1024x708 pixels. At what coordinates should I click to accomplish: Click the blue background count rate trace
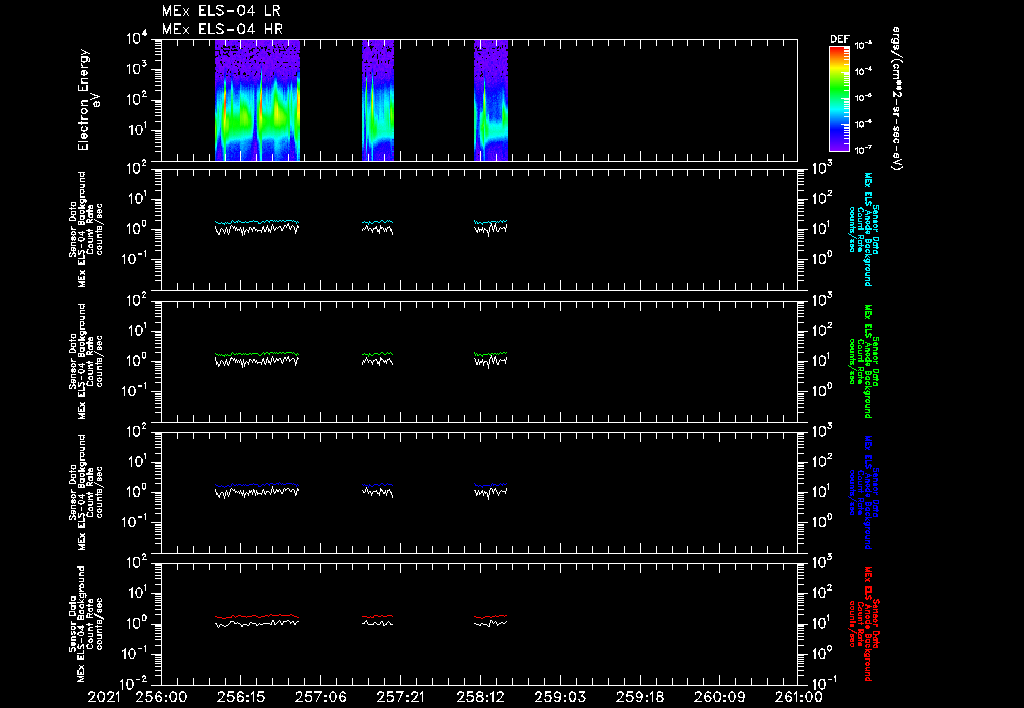[x=257, y=485]
